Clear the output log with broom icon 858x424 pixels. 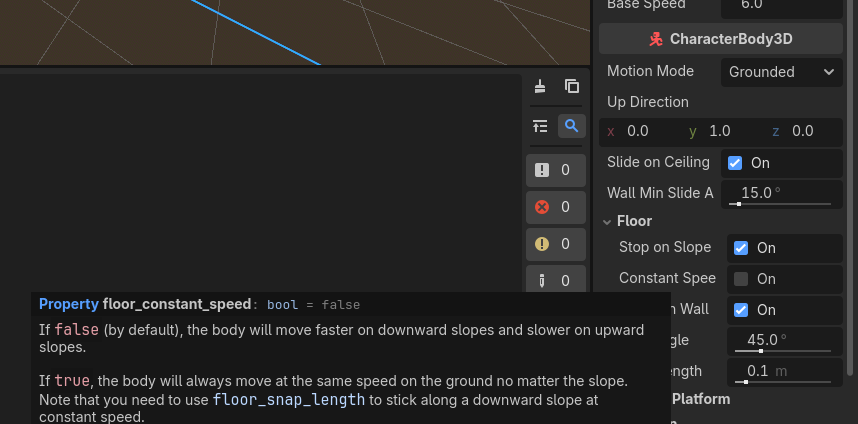(x=540, y=87)
